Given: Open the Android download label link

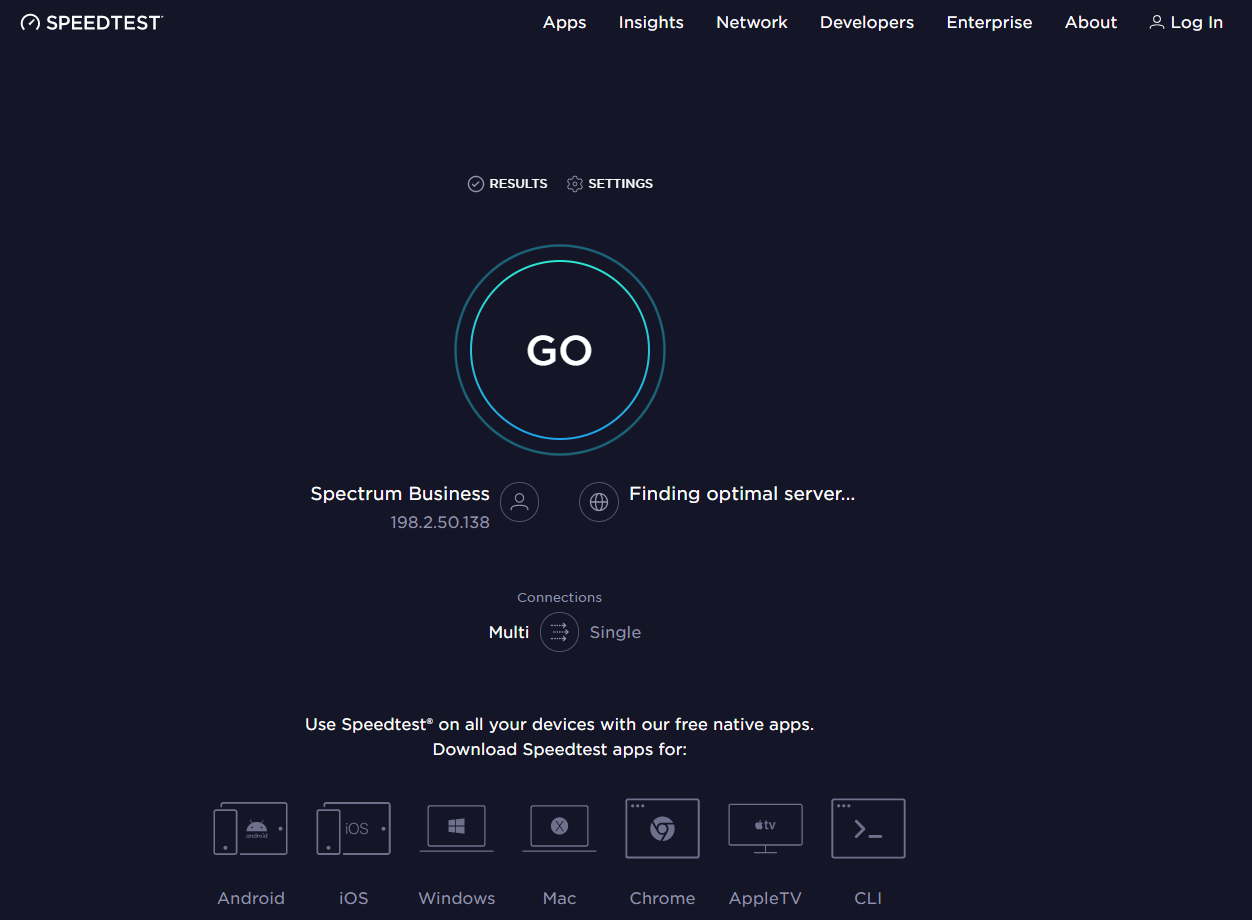Looking at the screenshot, I should (251, 898).
